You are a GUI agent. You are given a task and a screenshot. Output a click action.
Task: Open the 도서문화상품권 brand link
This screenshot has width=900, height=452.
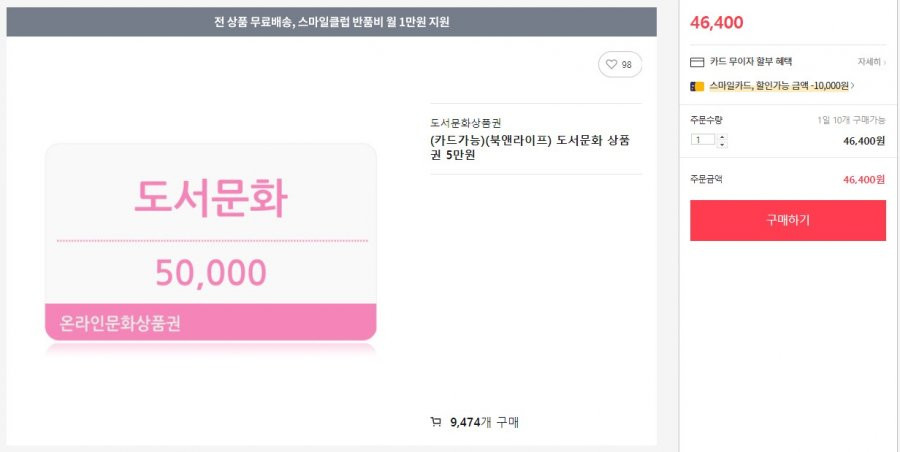(465, 123)
